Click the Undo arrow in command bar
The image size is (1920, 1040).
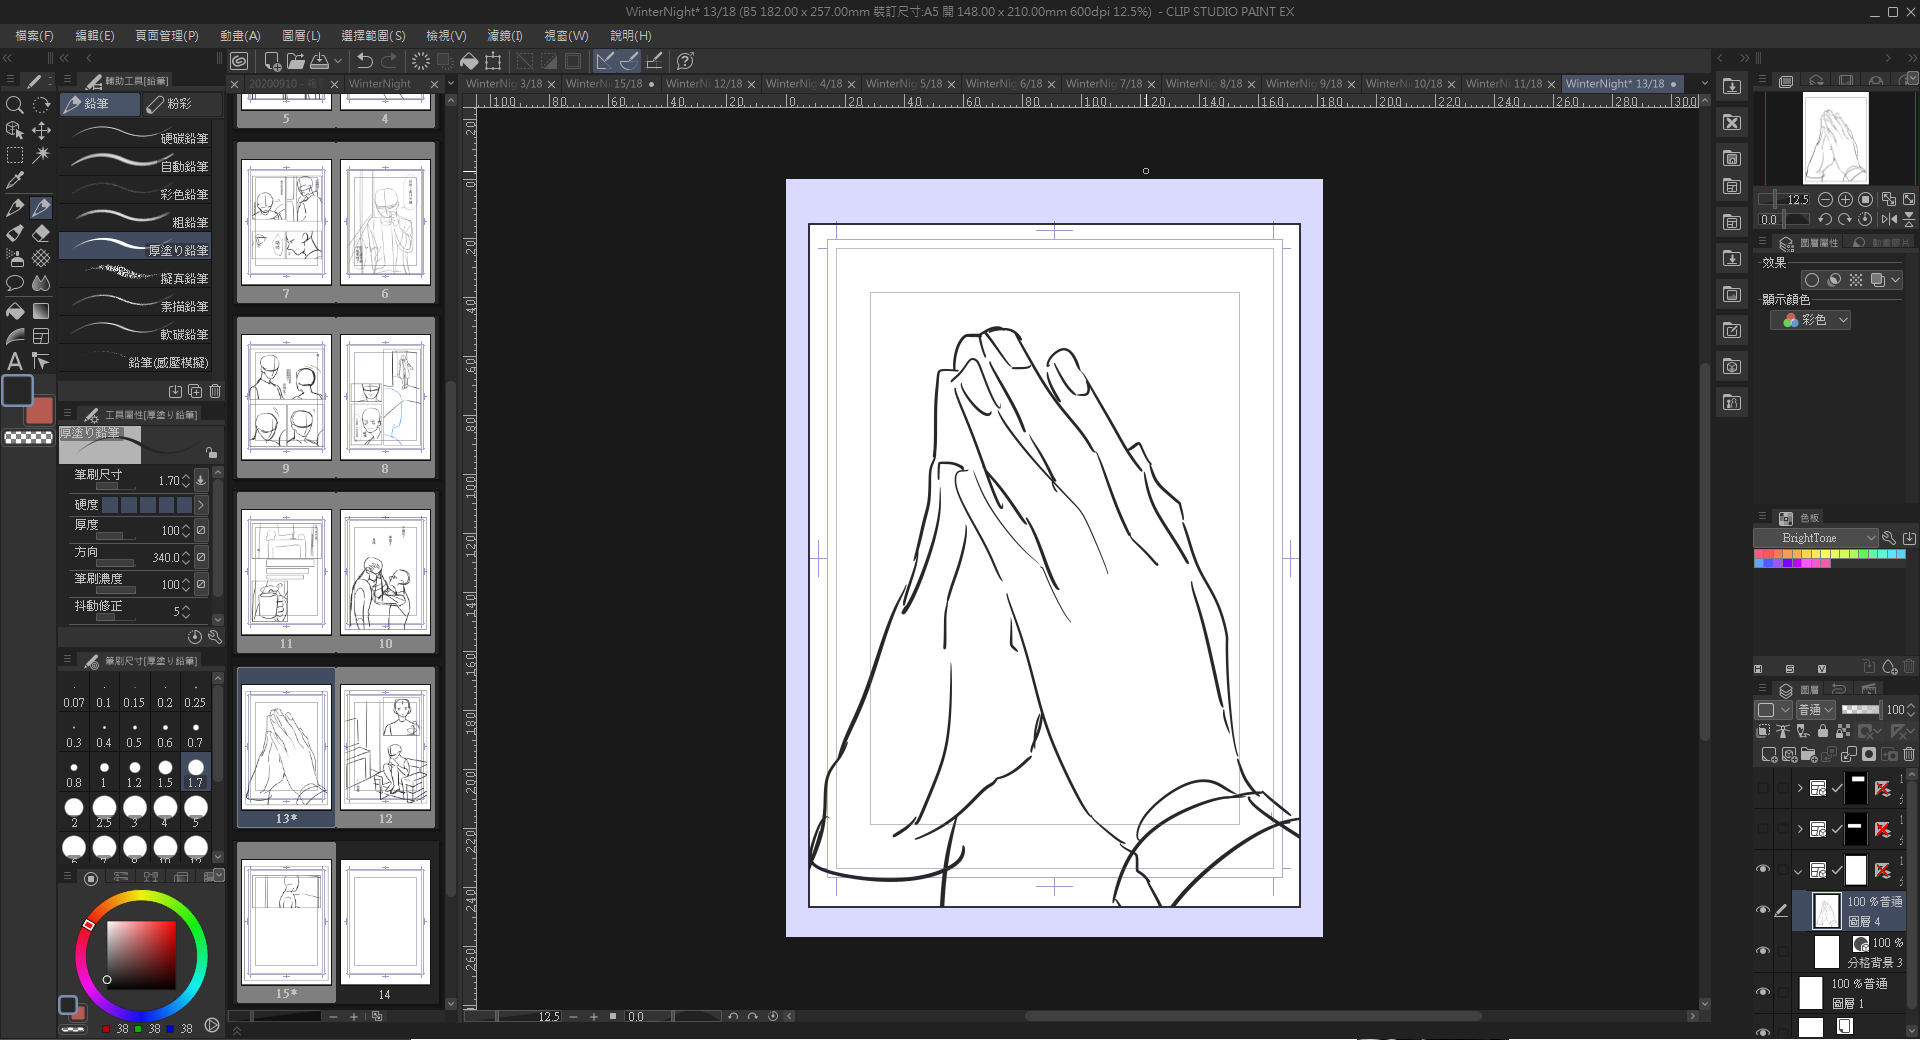coord(365,61)
